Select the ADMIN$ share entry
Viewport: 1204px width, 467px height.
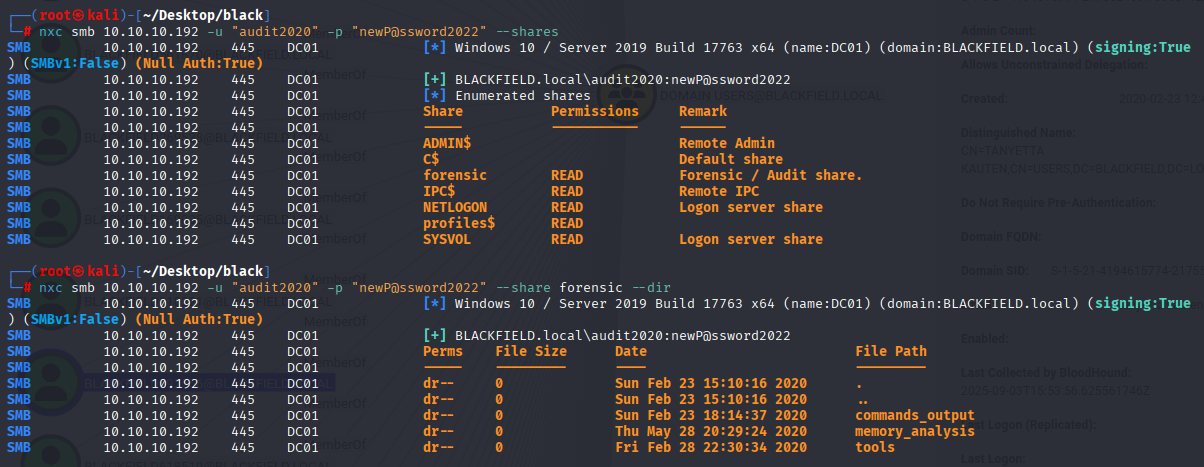(x=447, y=143)
